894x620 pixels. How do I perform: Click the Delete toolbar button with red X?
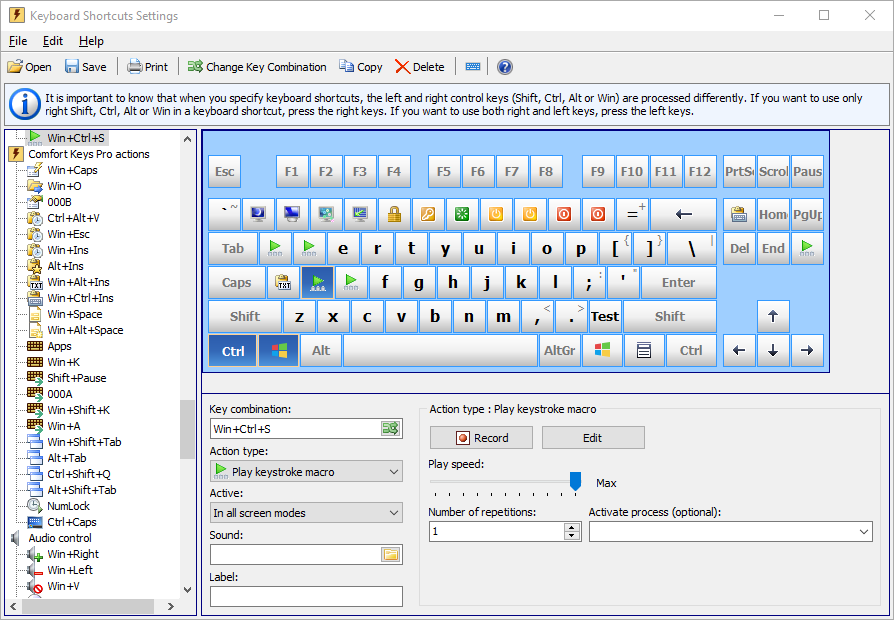[419, 67]
